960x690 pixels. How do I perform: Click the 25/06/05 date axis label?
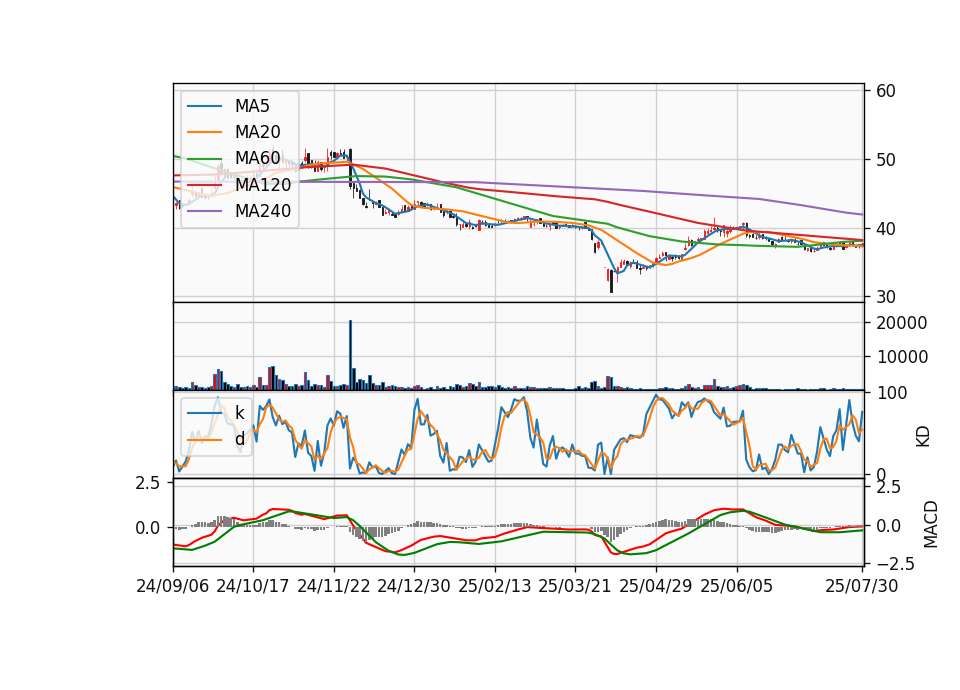pos(736,586)
